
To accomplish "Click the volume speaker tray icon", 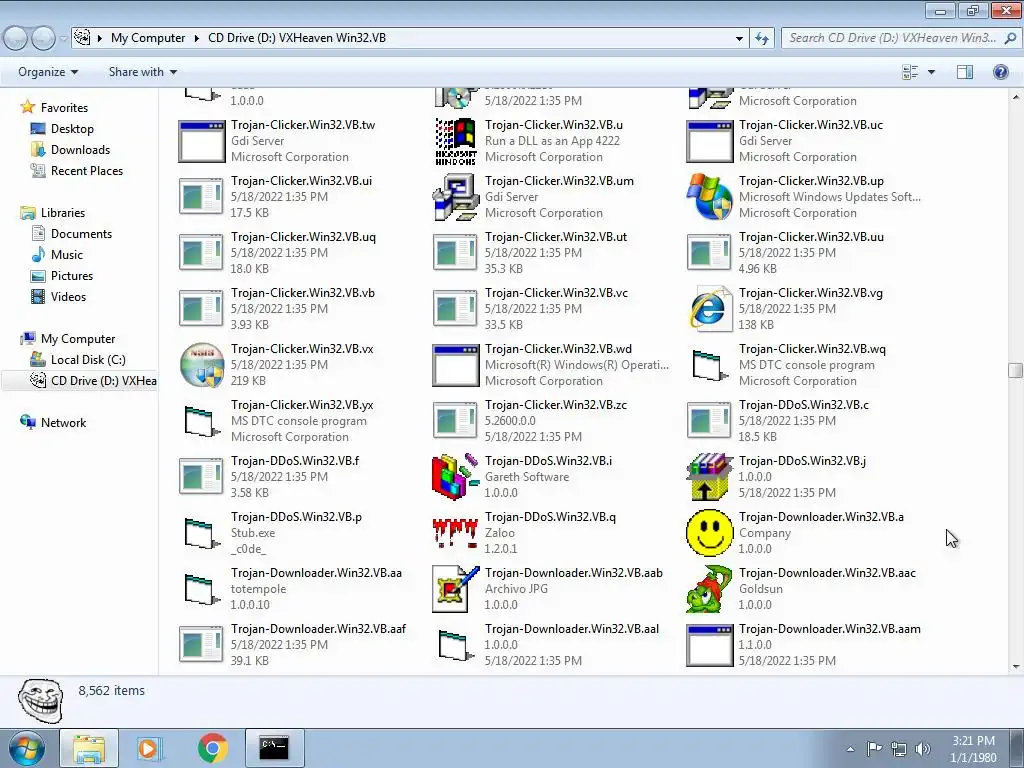I will tap(922, 749).
